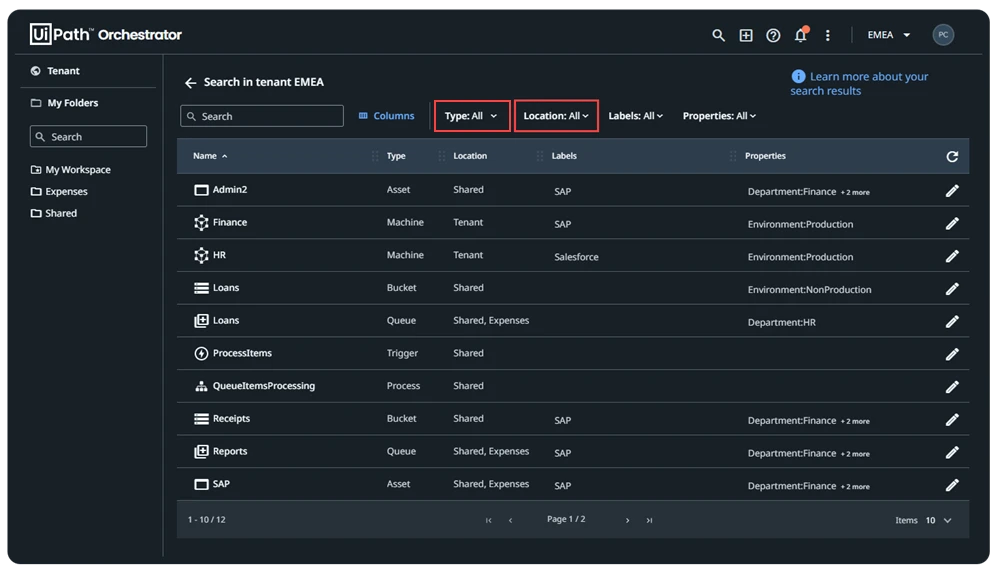Edit the Loans queue row
Screen dimensions: 1001x575
coord(952,322)
